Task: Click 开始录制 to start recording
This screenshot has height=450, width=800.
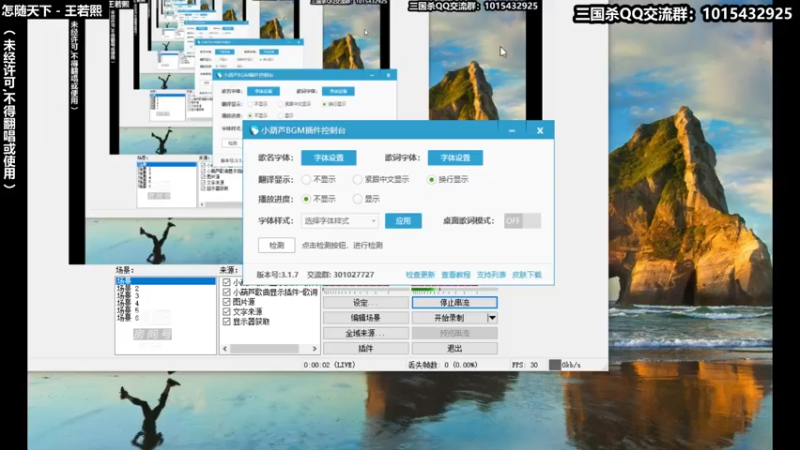Action: [x=449, y=318]
